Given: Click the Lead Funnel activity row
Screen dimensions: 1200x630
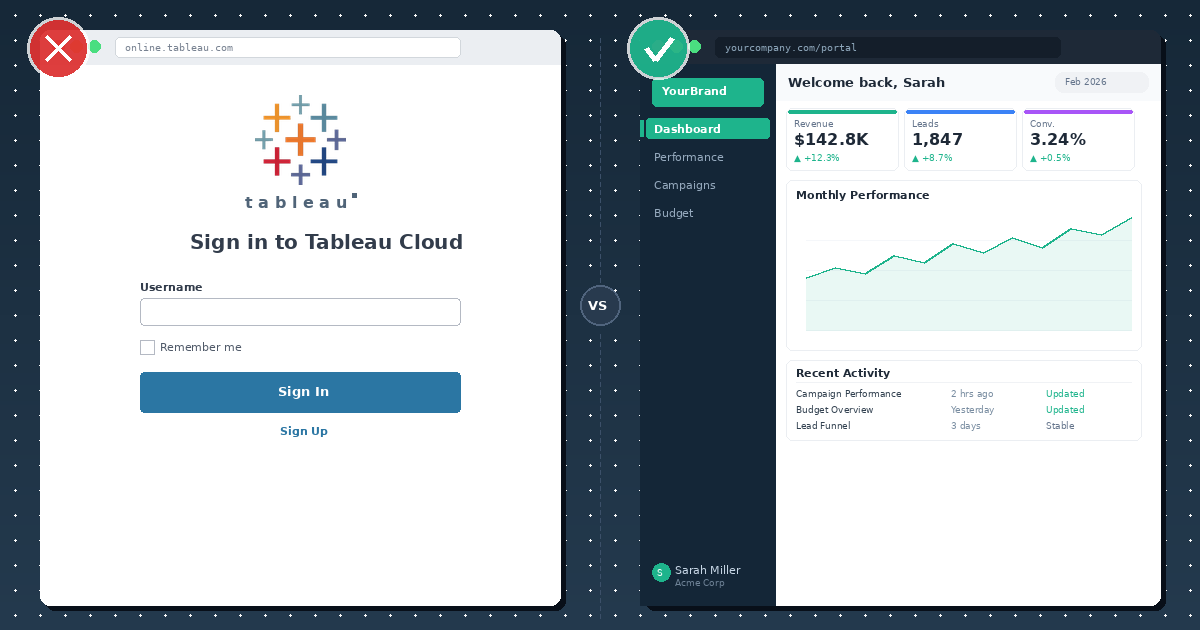Looking at the screenshot, I should tap(964, 426).
